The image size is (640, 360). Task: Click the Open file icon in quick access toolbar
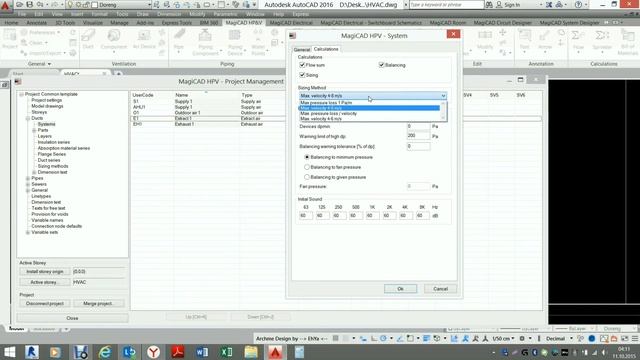tap(19, 4)
